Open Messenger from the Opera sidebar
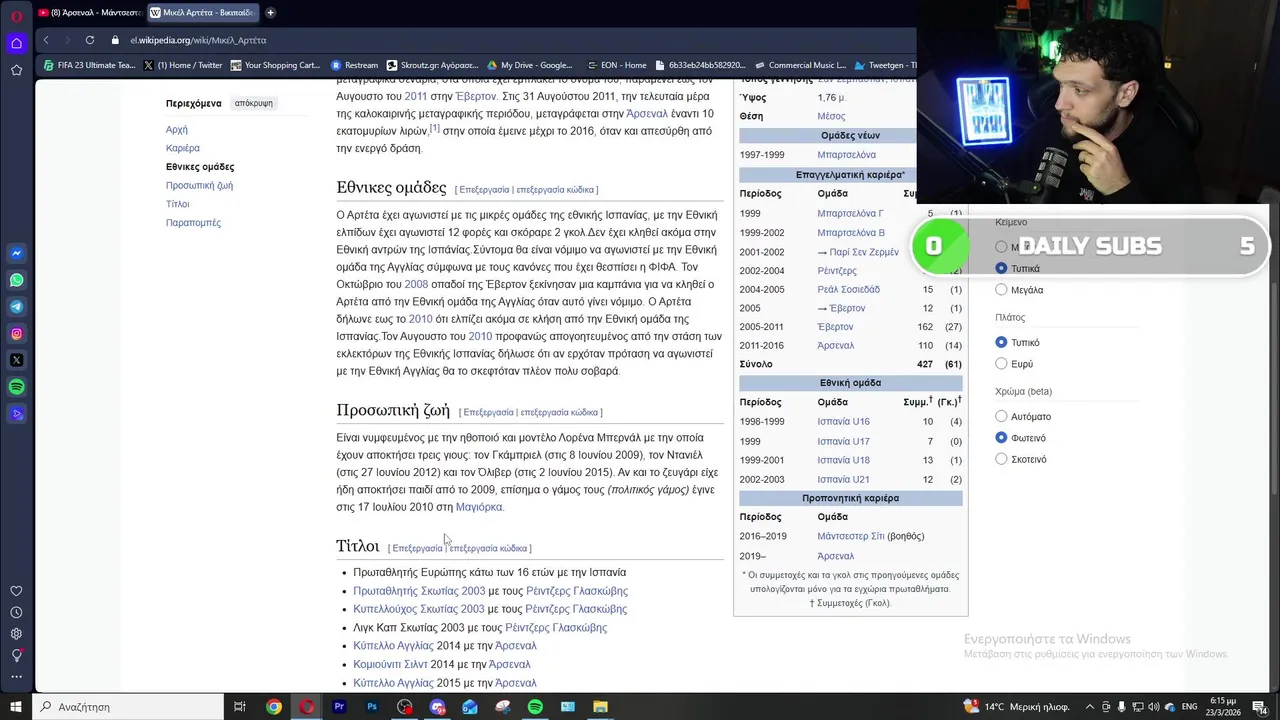This screenshot has width=1280, height=720. 16,254
